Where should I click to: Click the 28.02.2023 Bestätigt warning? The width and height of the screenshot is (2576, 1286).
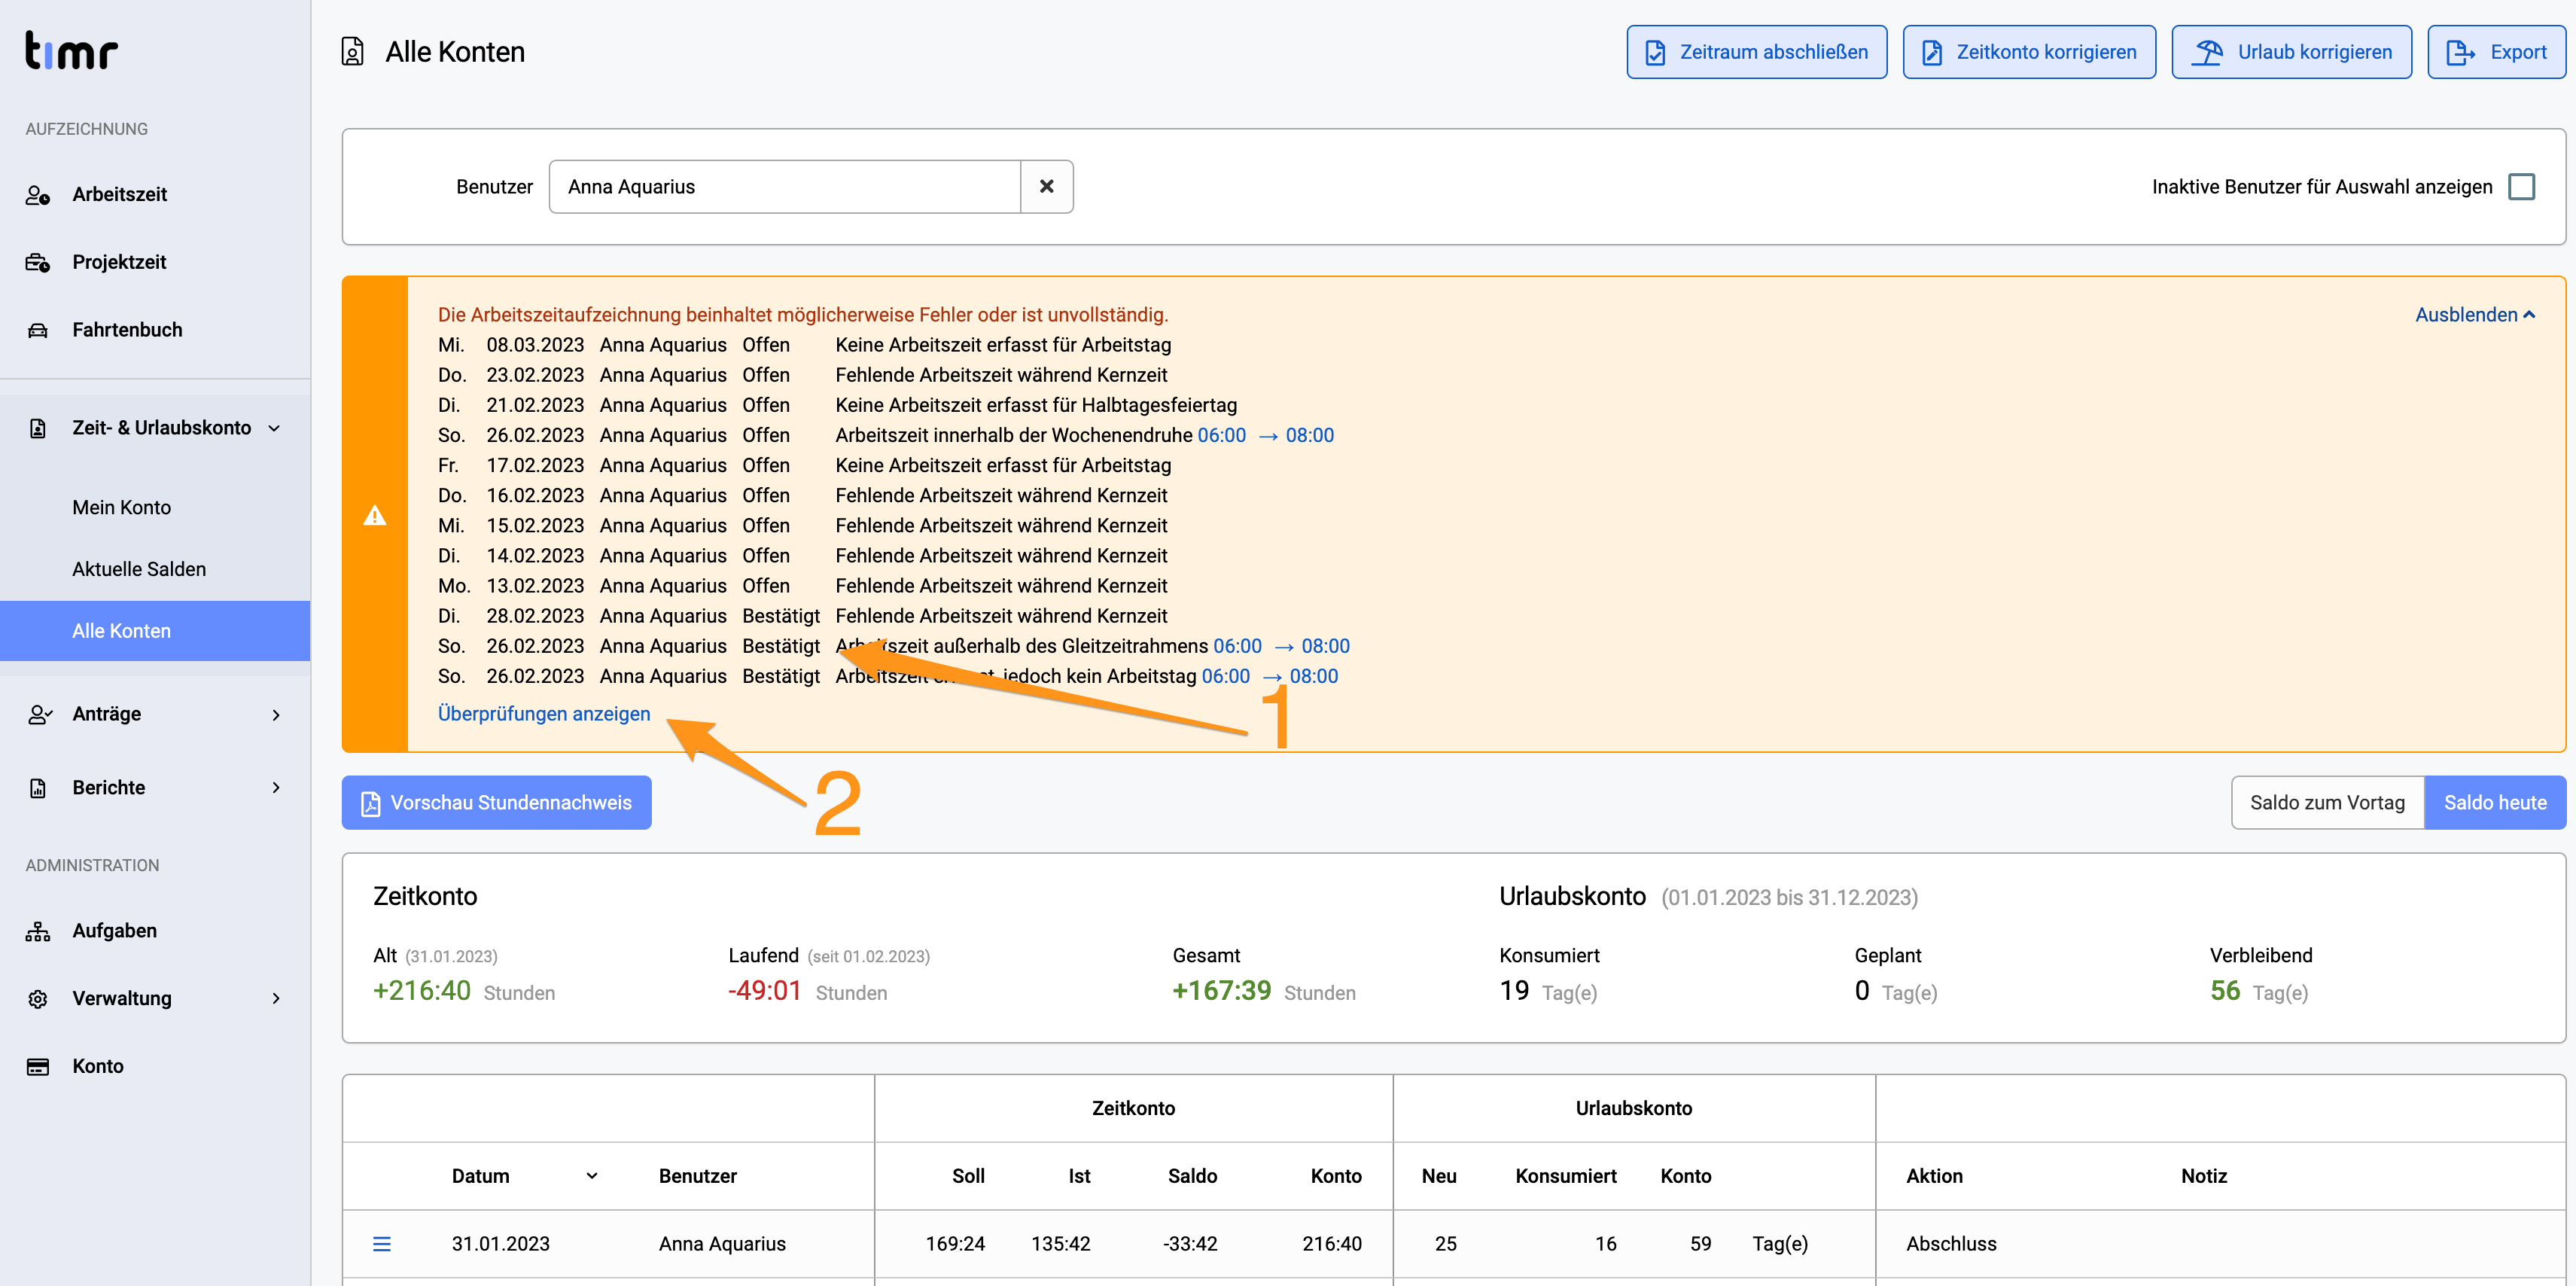point(803,616)
